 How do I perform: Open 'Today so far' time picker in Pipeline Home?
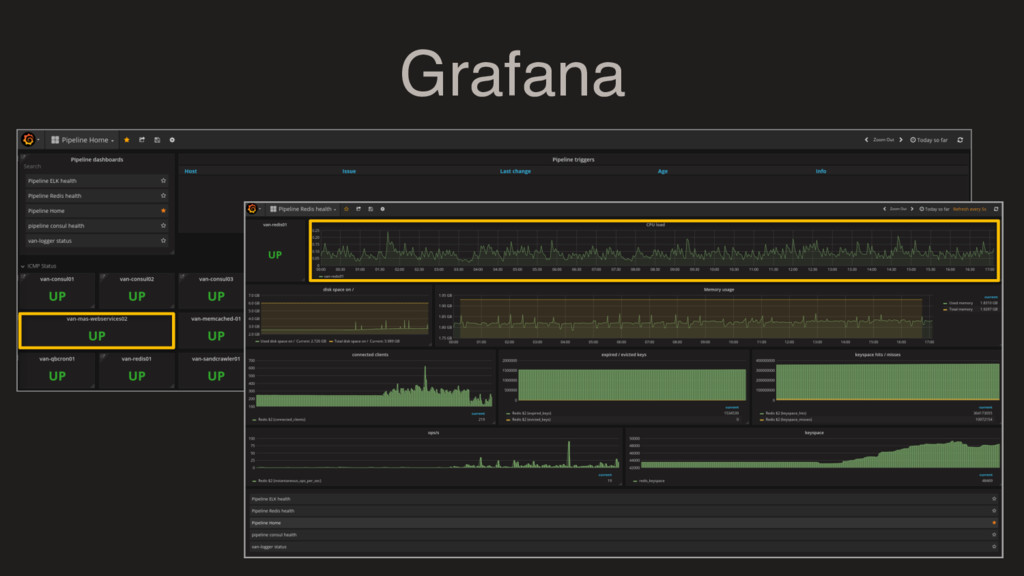tap(929, 140)
